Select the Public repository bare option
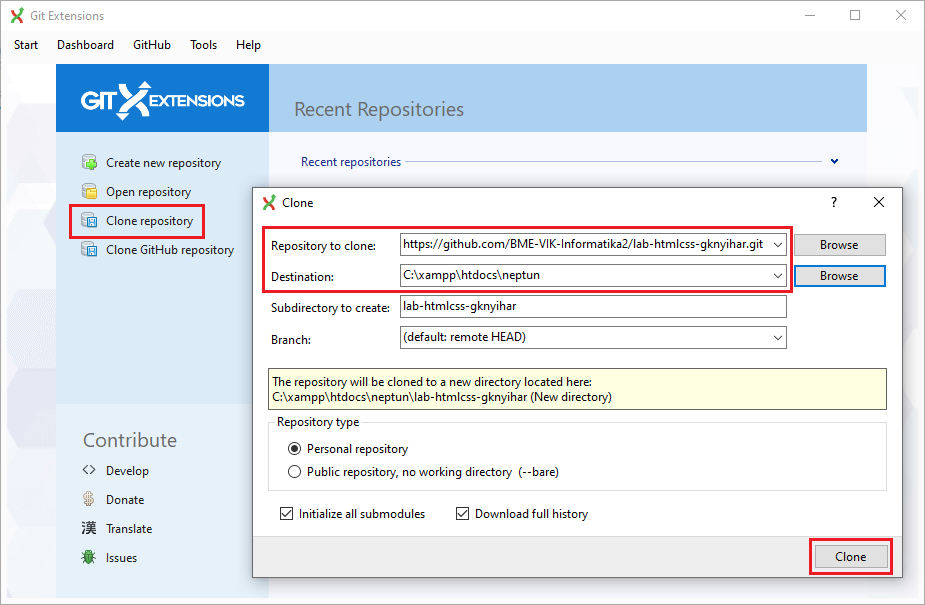Screen dimensions: 925x605 294,472
